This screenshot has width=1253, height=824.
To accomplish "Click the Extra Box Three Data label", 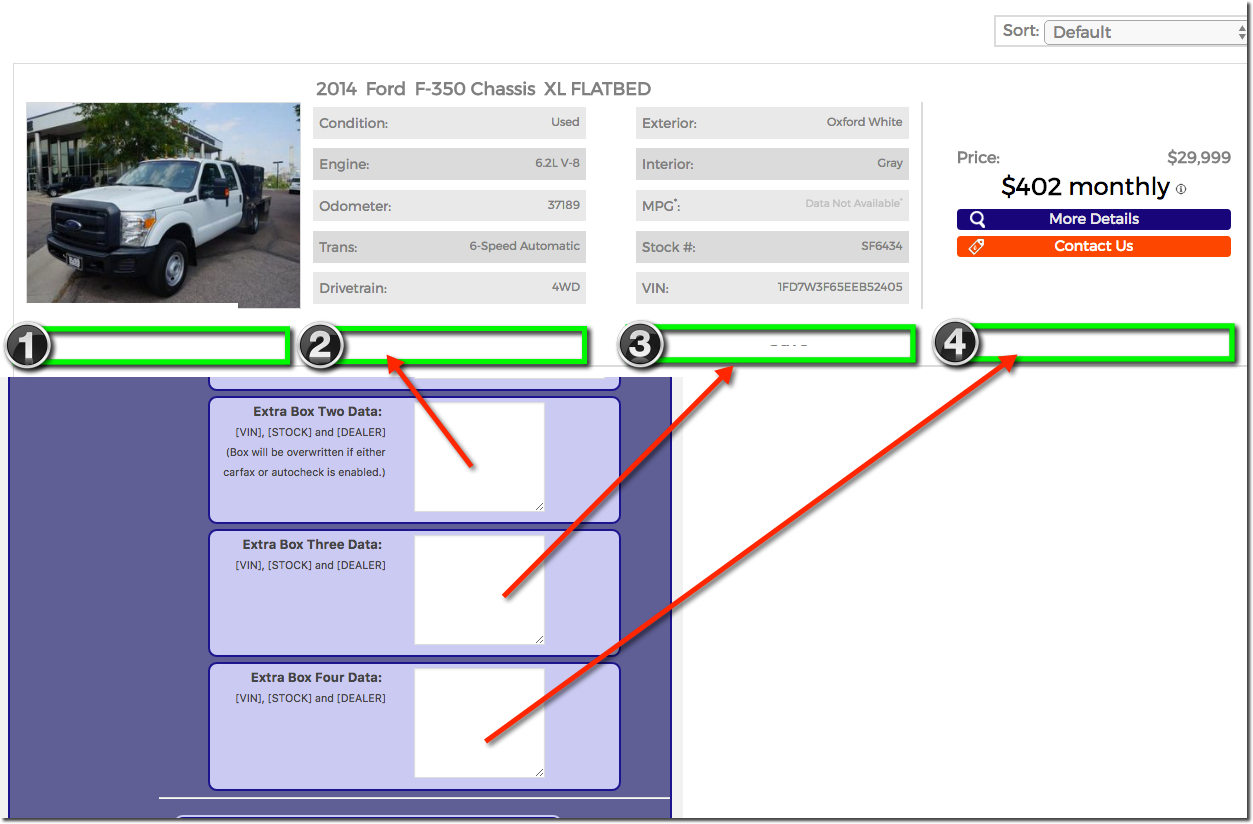I will coord(312,545).
